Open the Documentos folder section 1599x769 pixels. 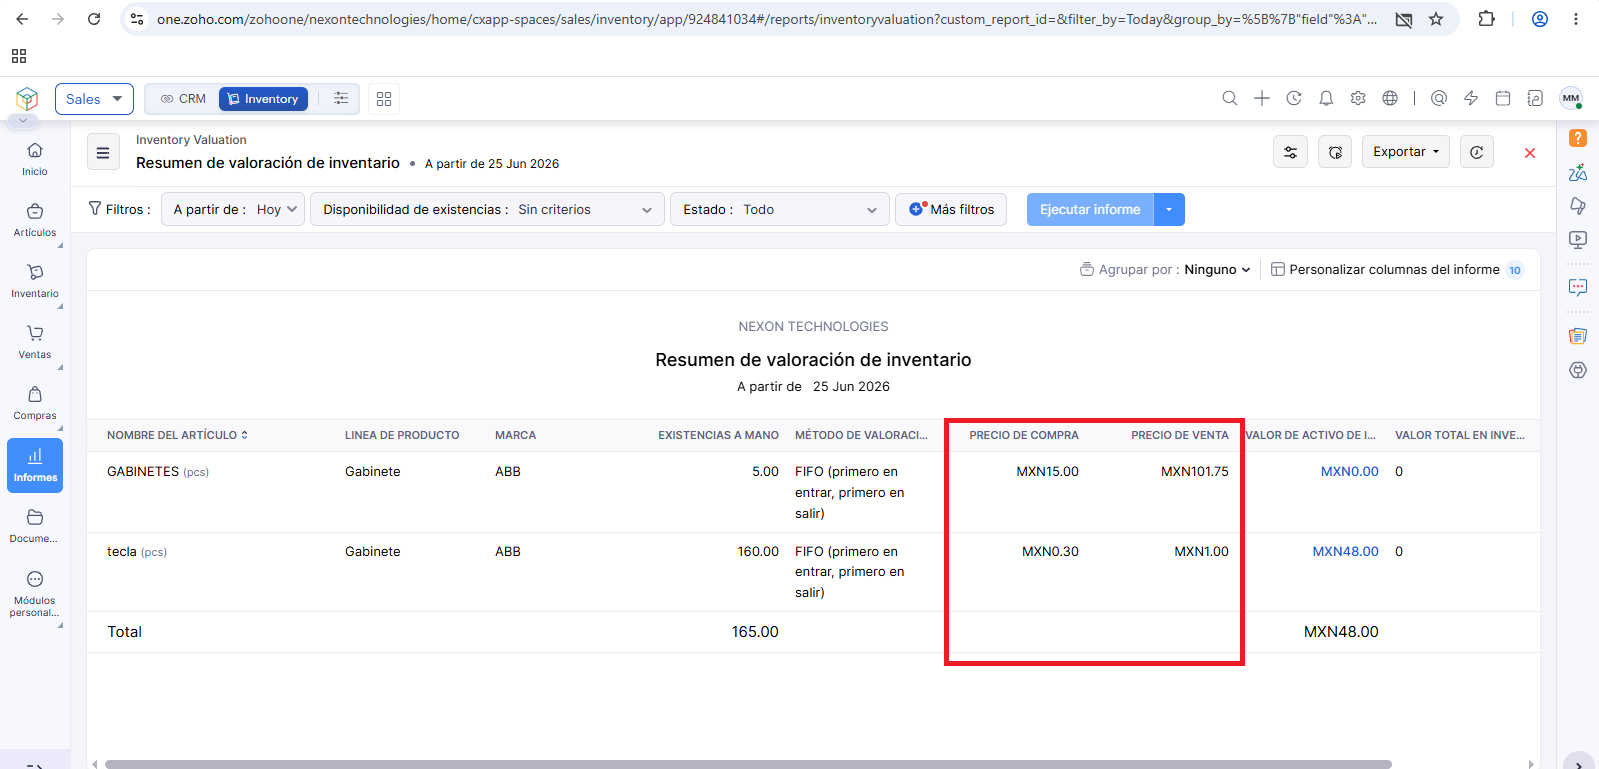[35, 526]
